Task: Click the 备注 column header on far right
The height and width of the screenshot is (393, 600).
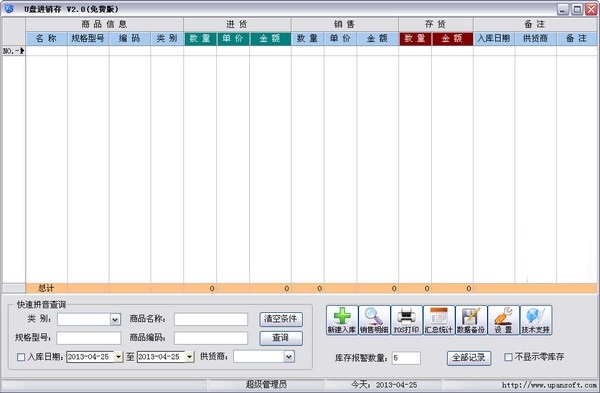Action: coord(577,39)
